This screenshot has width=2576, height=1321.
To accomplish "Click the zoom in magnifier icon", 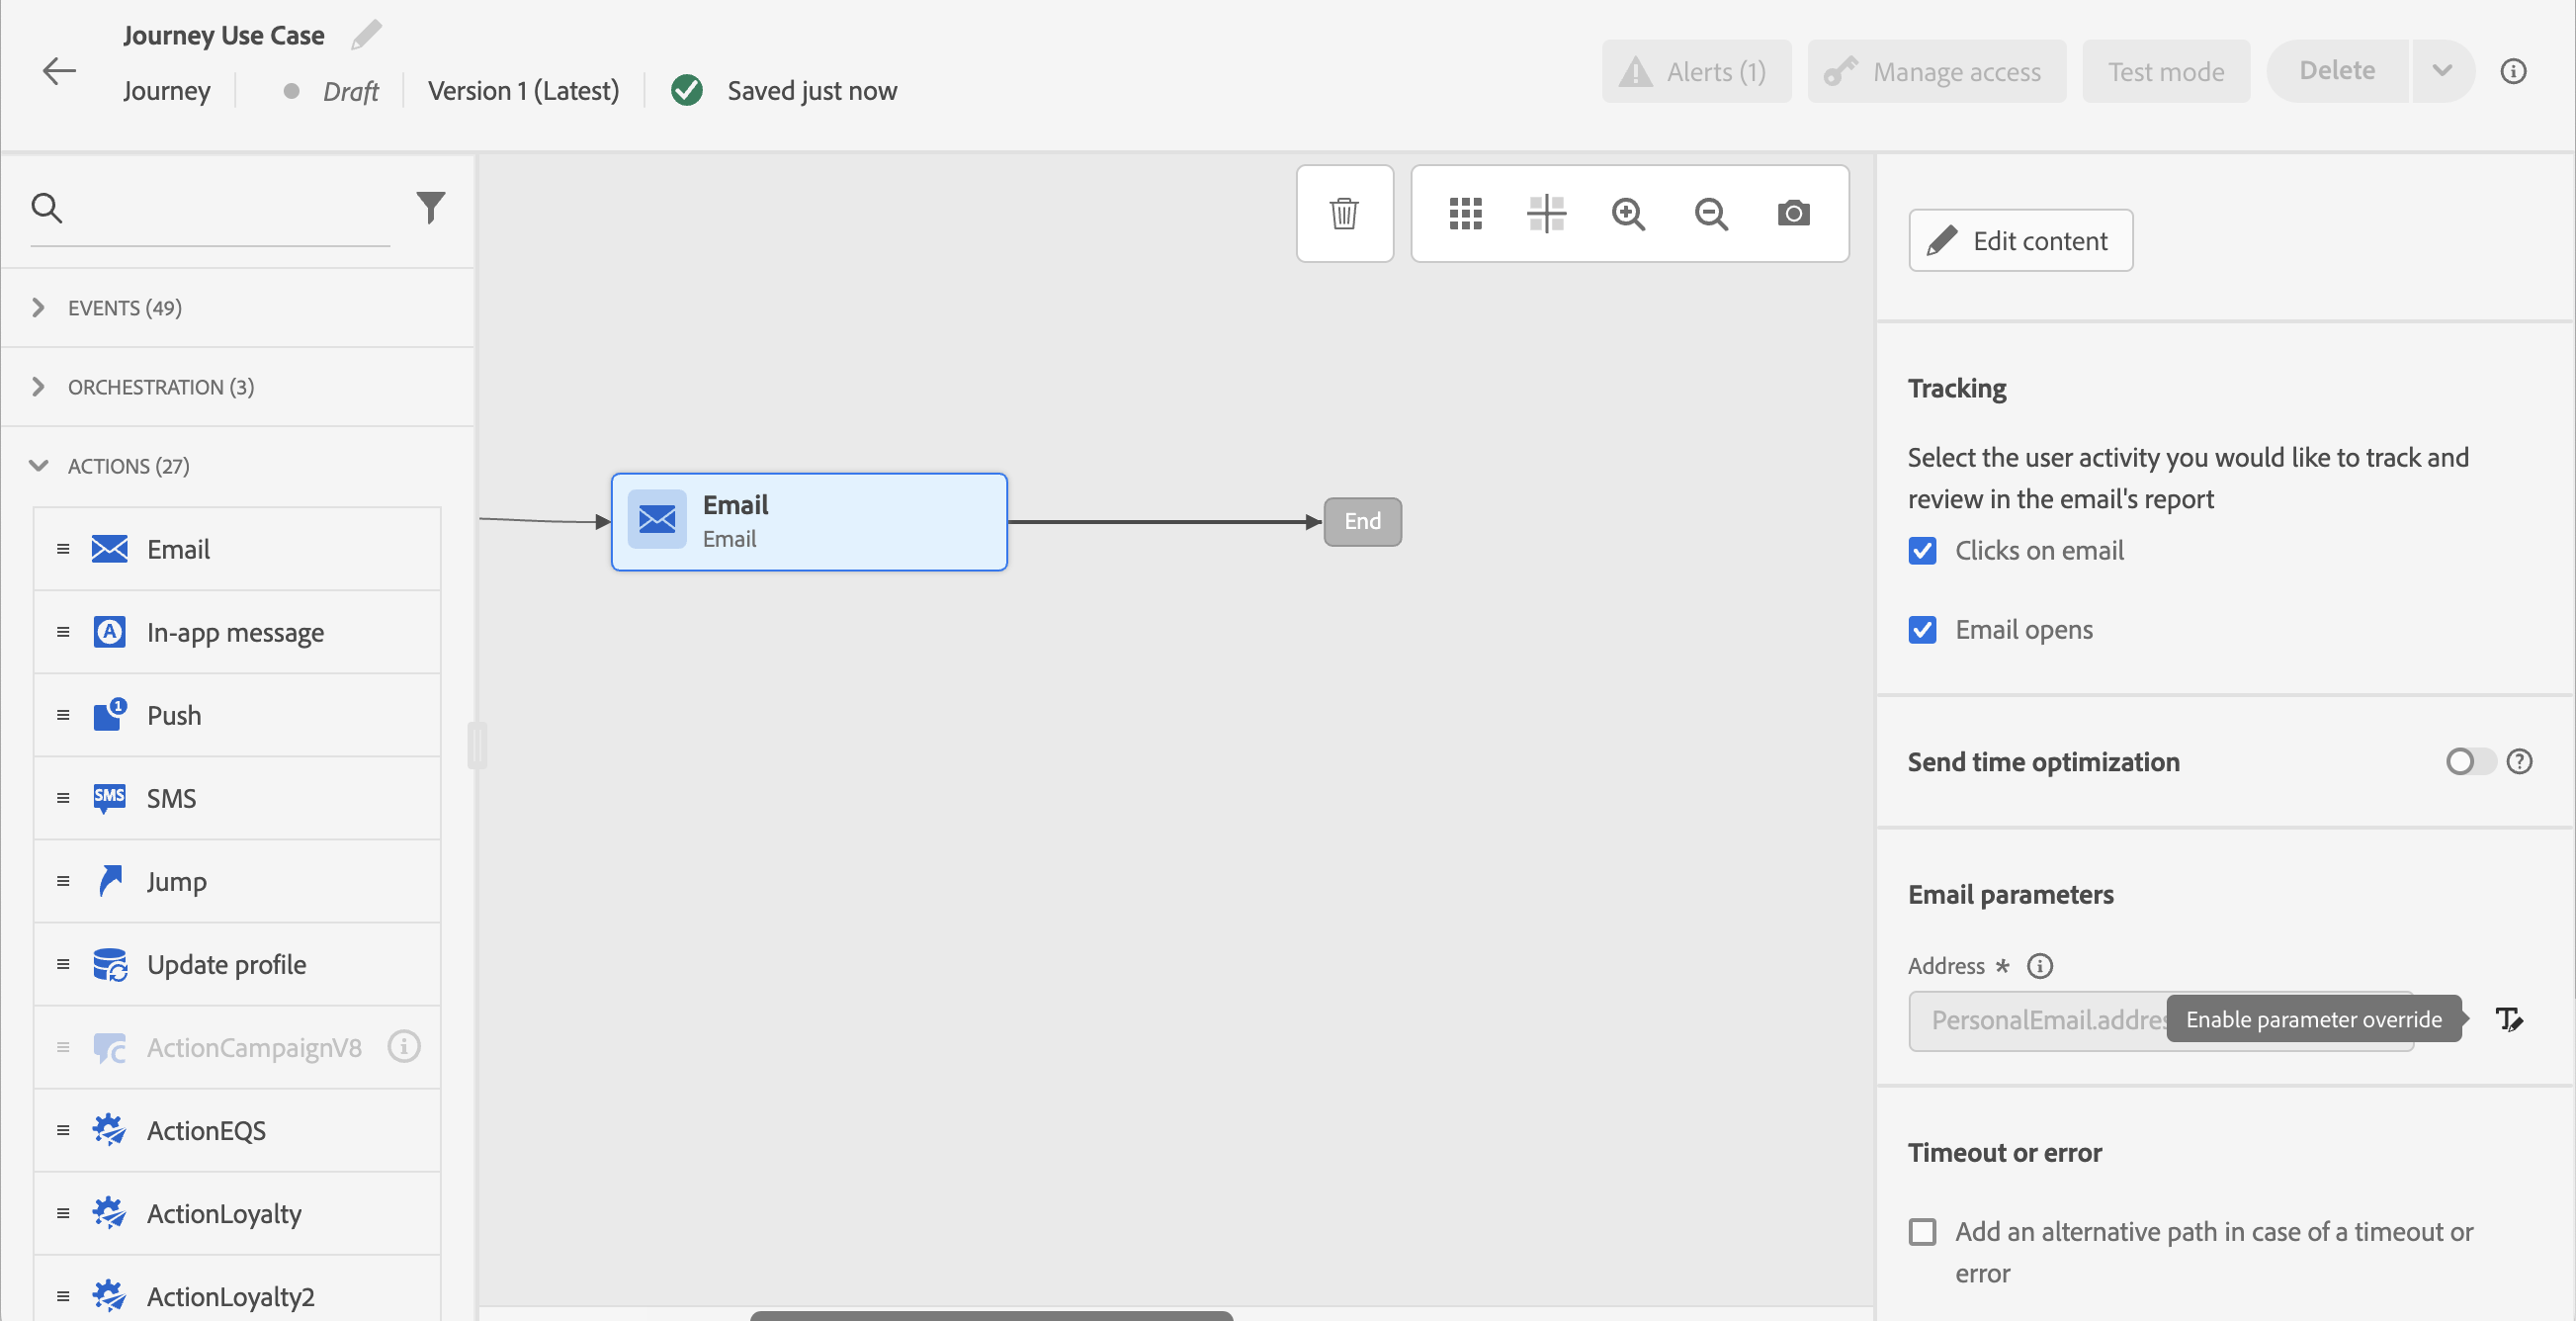I will pyautogui.click(x=1628, y=213).
